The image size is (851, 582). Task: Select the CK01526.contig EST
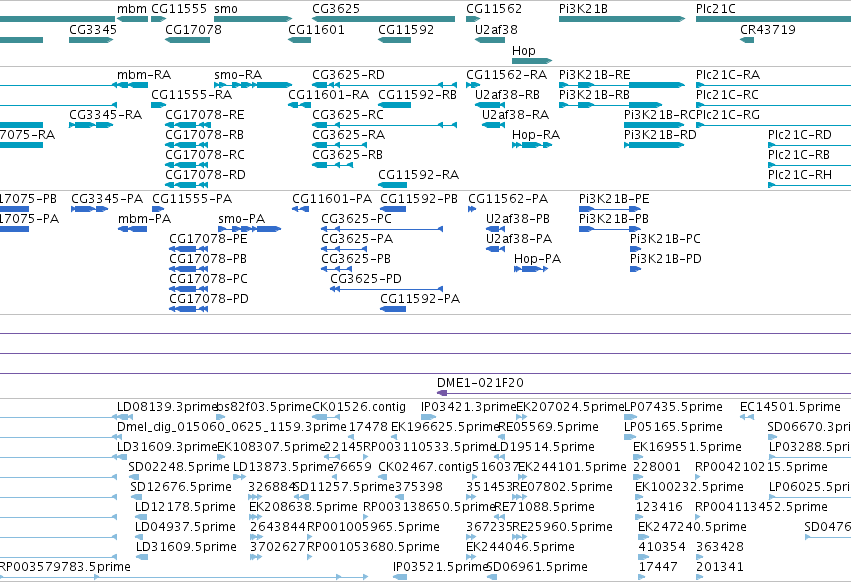pos(326,417)
